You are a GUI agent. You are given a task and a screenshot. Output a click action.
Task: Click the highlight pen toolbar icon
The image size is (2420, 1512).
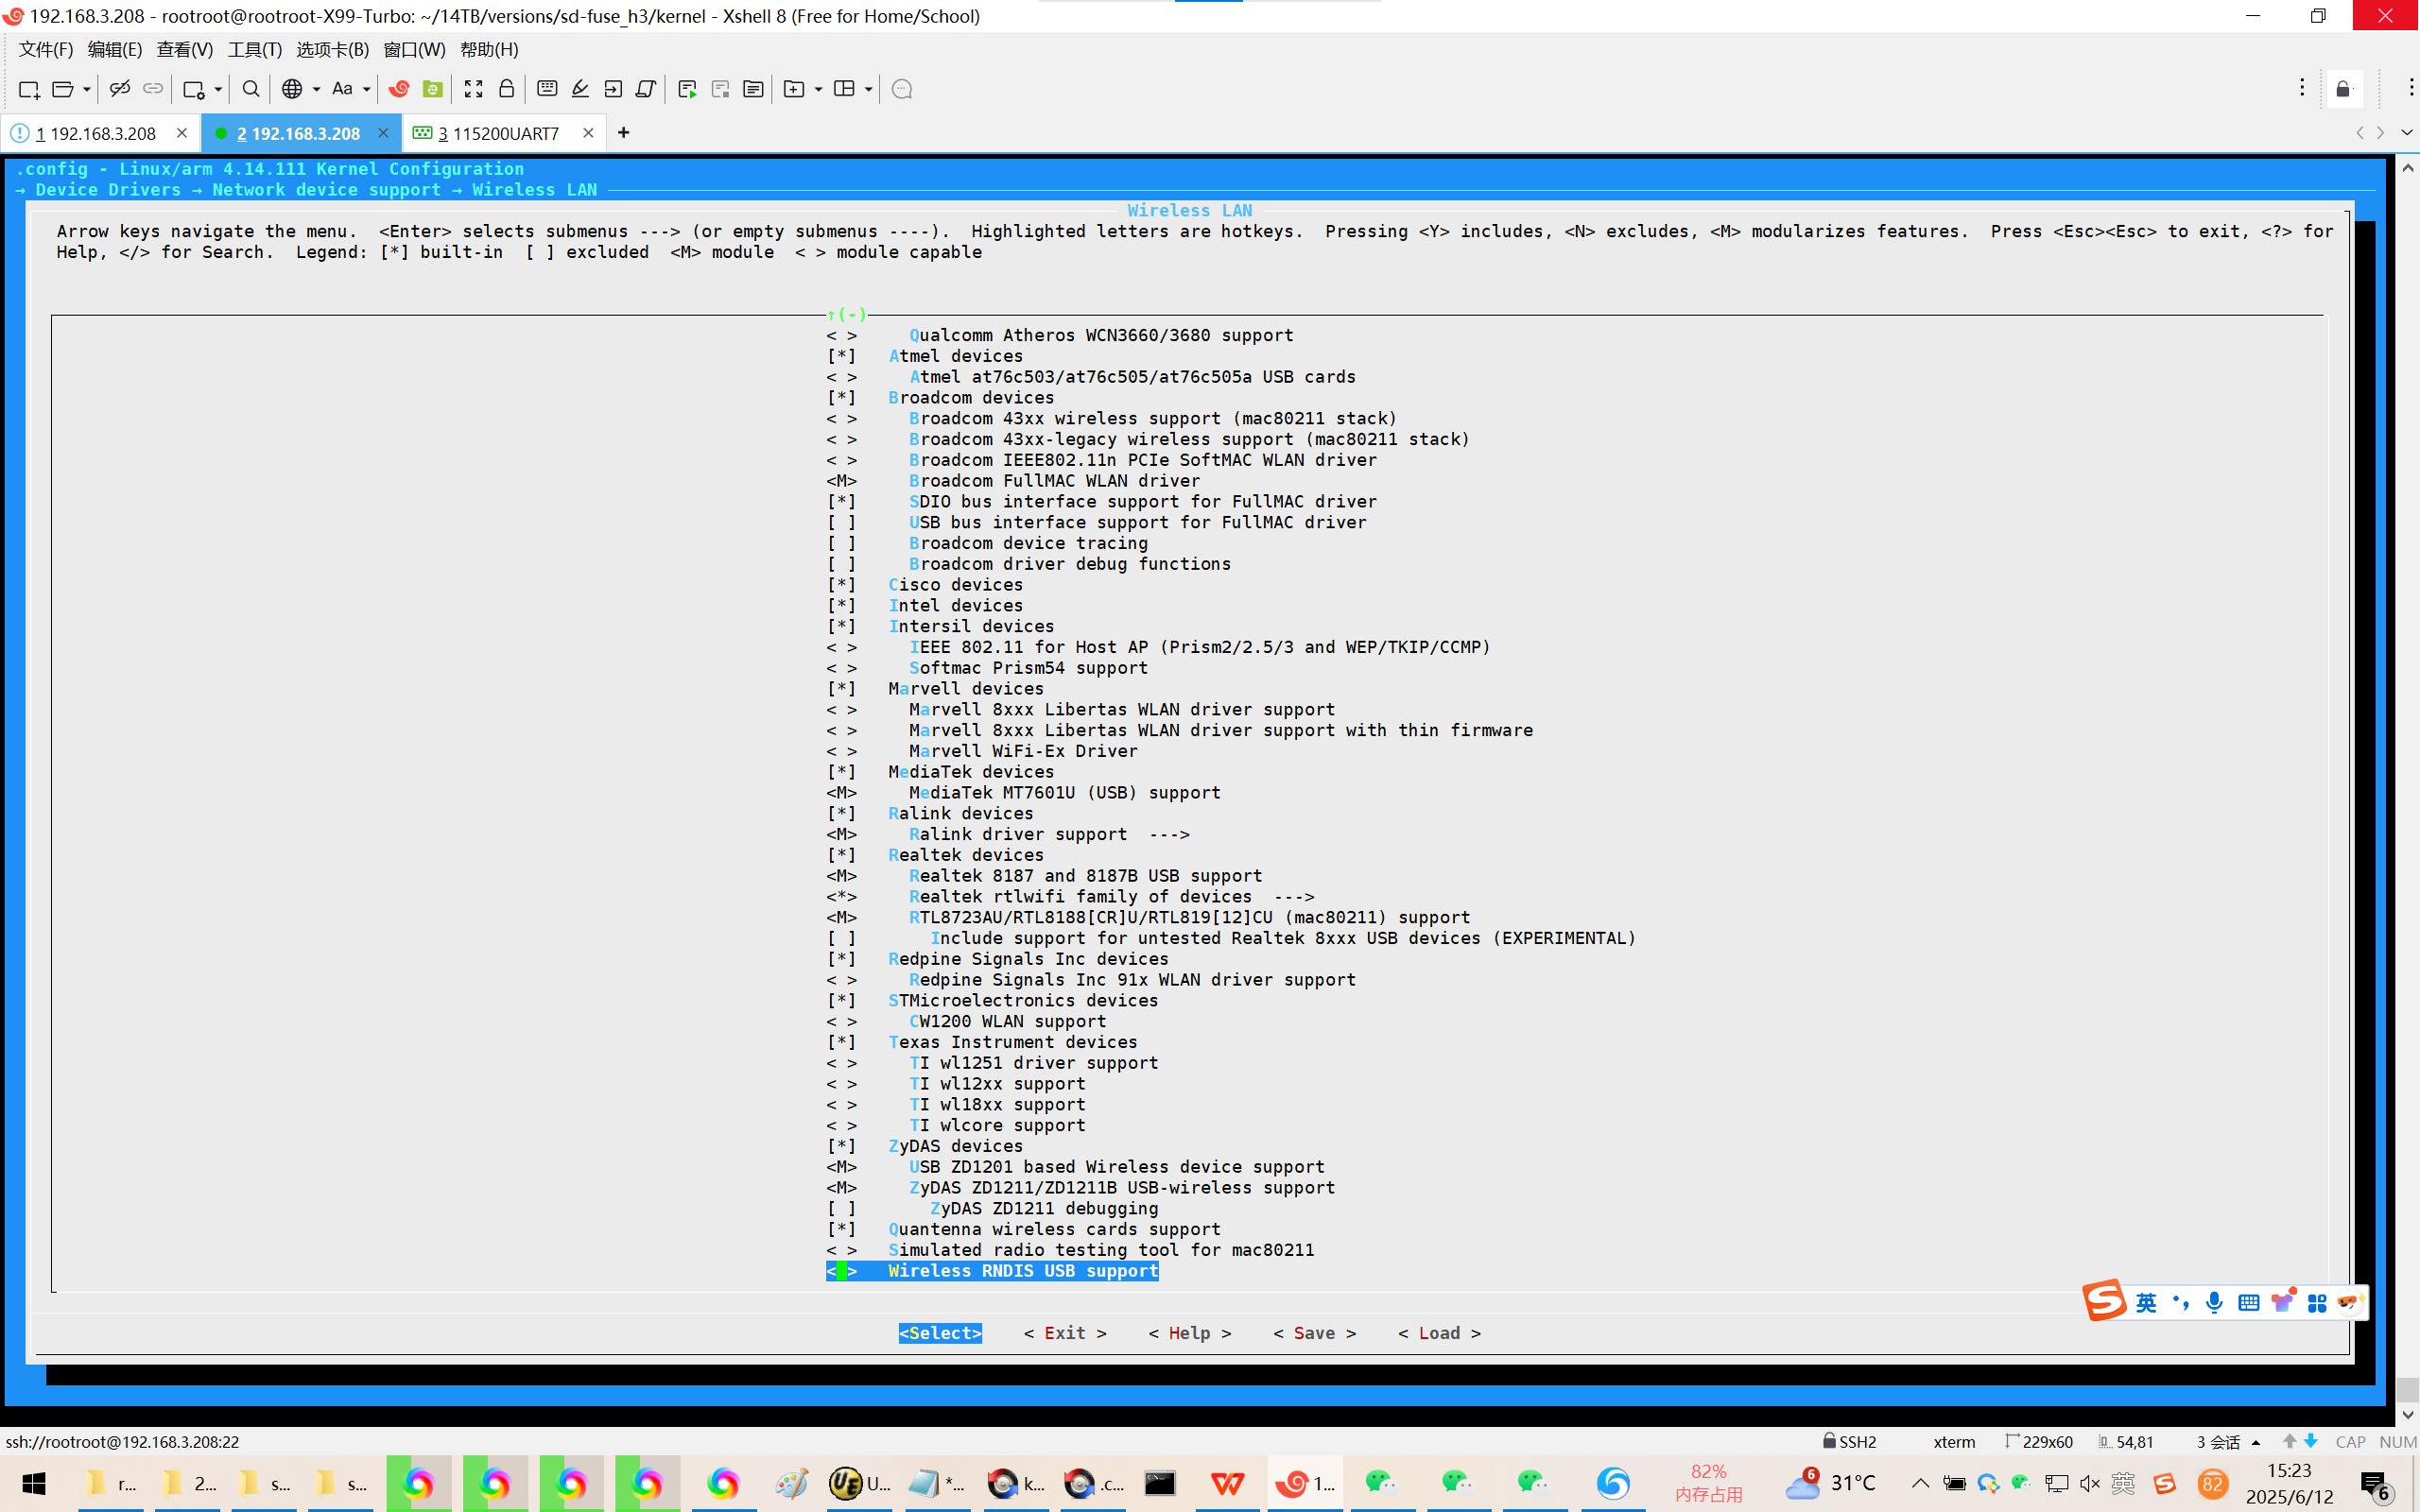point(580,89)
